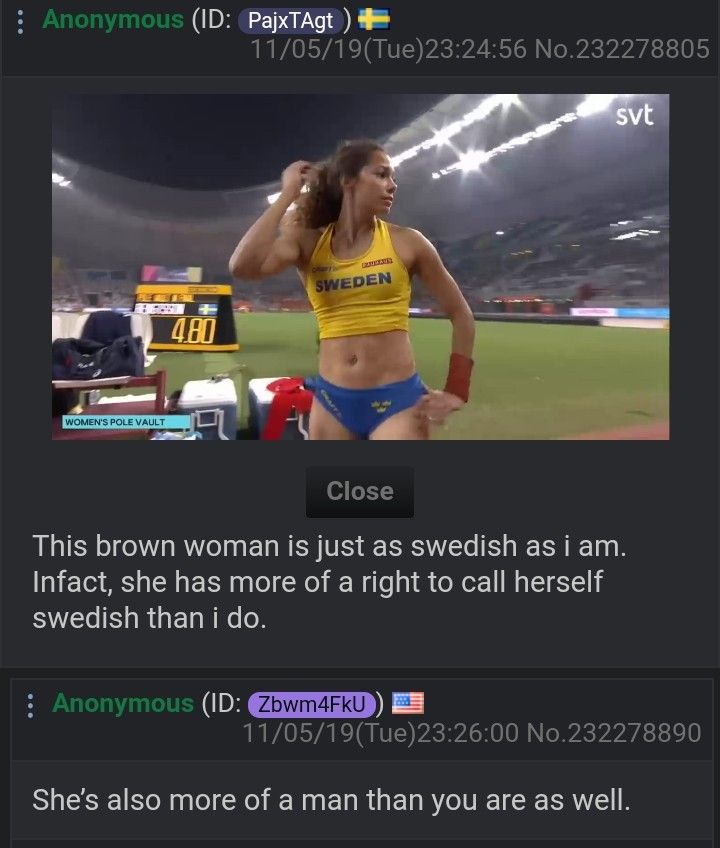Click the reply timestamp 23:26:00
The image size is (720, 848).
468,733
